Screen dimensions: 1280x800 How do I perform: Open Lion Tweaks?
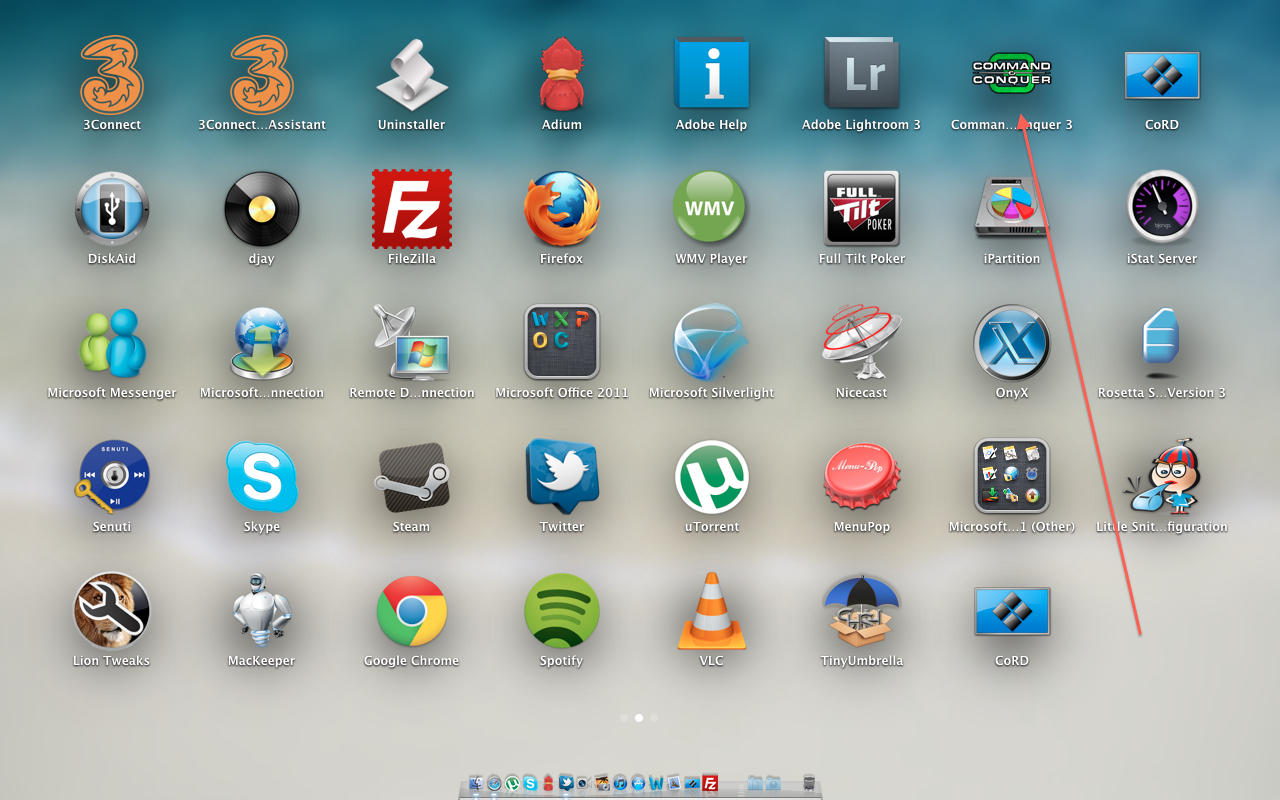point(111,610)
